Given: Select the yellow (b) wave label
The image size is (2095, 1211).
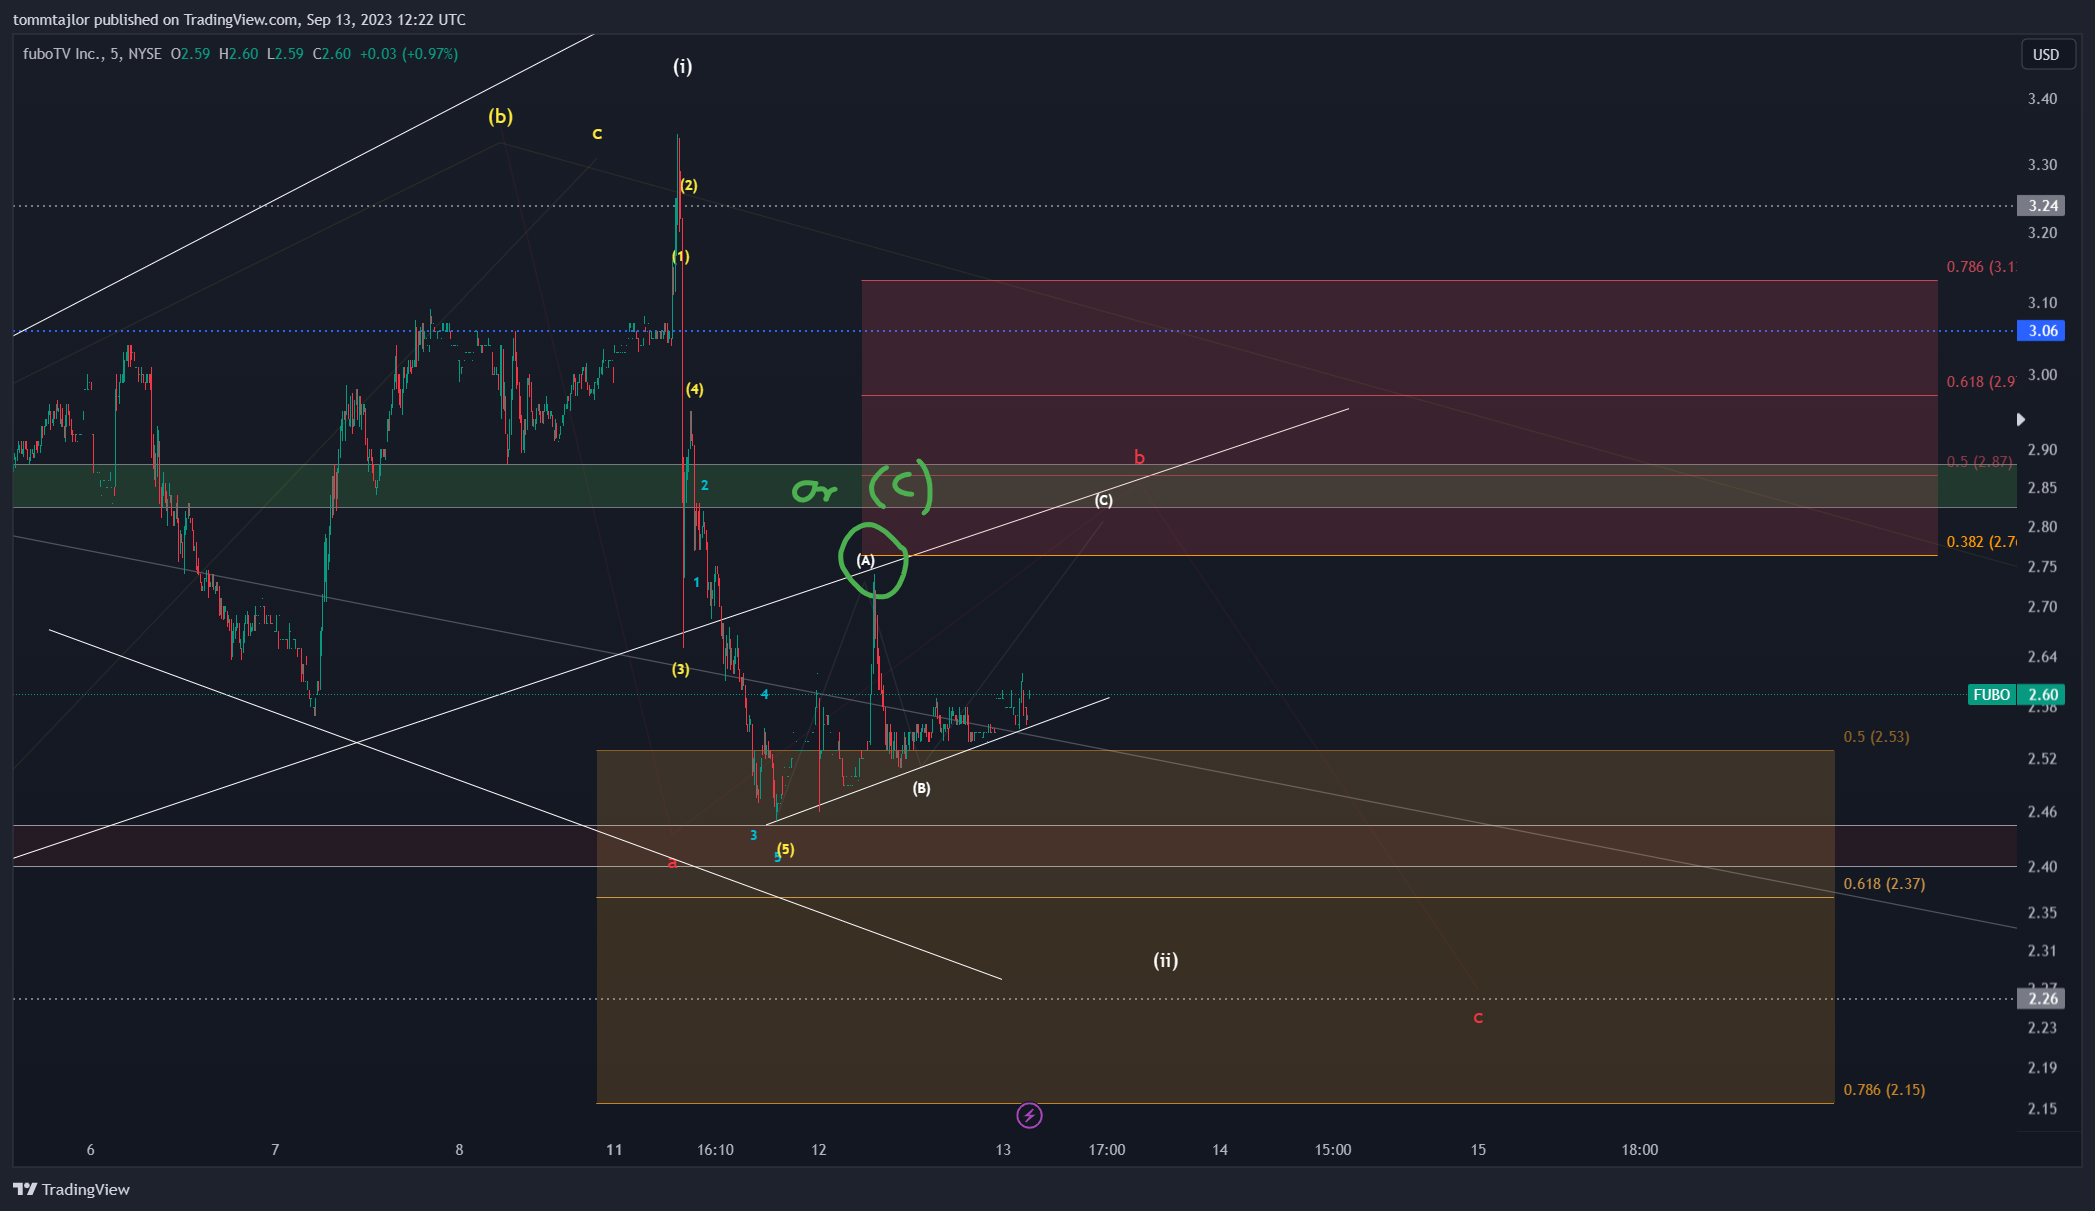Looking at the screenshot, I should click(x=500, y=116).
